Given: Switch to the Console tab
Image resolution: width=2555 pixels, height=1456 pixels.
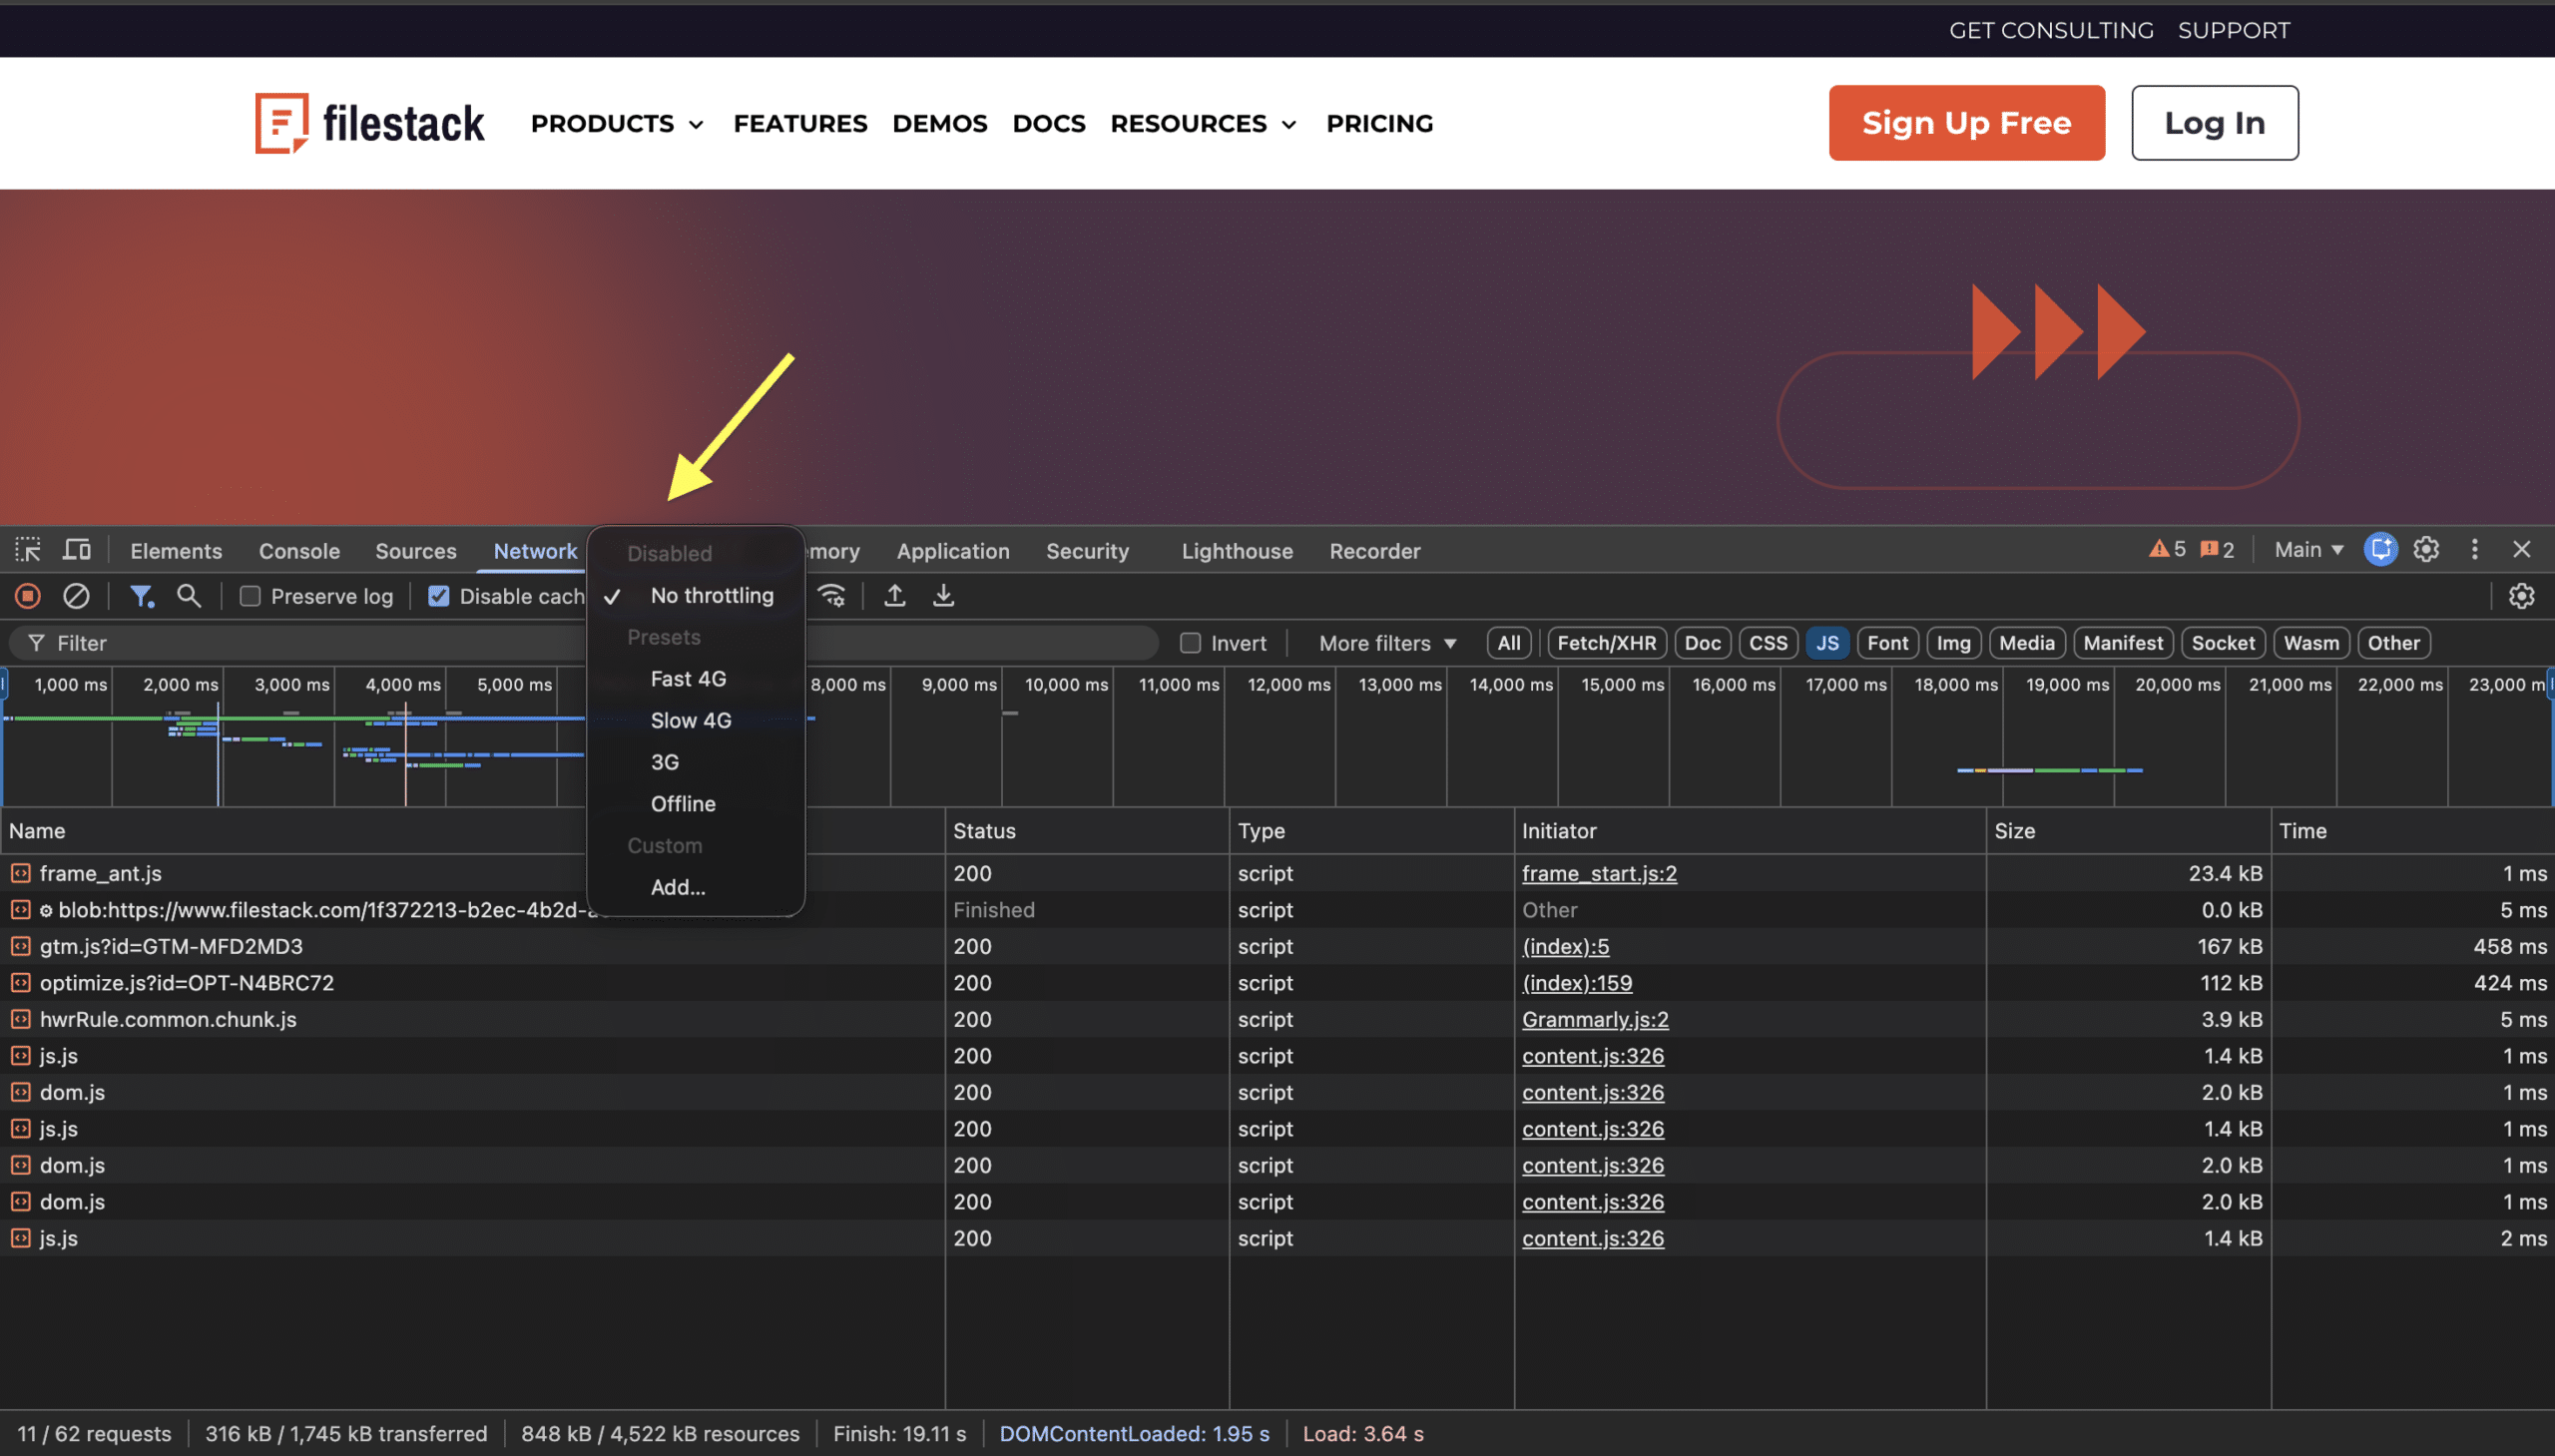Looking at the screenshot, I should coord(299,551).
